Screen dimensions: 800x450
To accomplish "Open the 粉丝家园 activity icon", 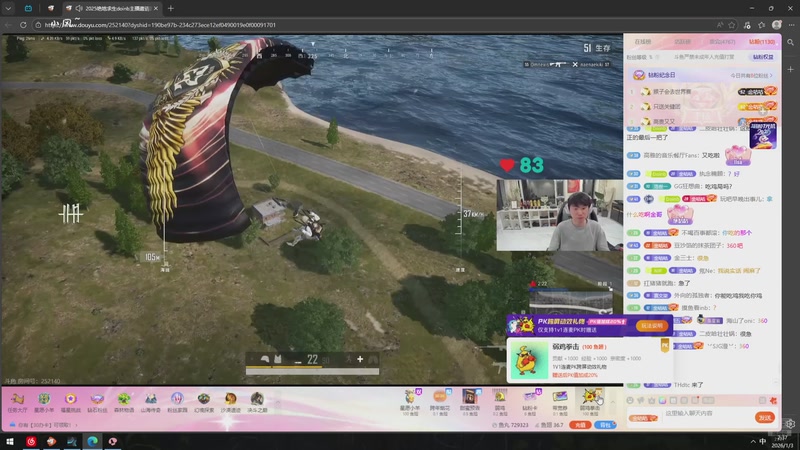I will click(177, 402).
